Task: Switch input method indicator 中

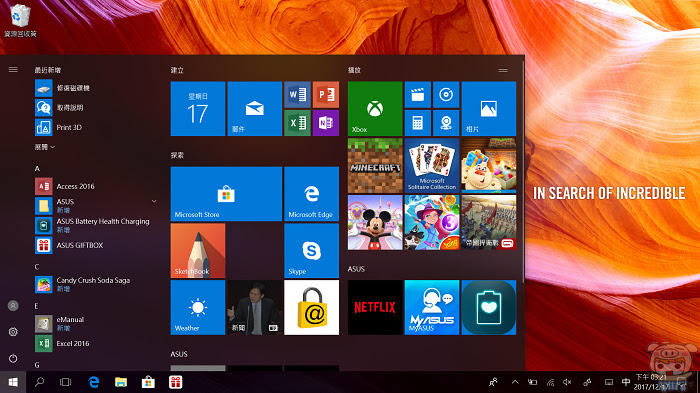Action: click(625, 382)
